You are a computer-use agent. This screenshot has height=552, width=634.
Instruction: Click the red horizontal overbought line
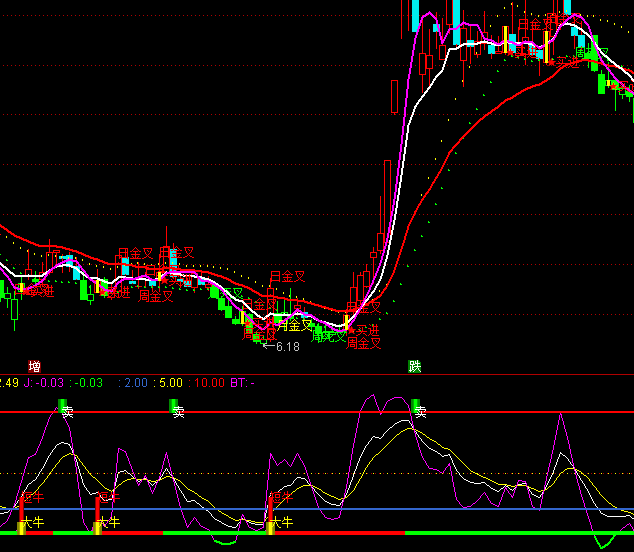click(x=300, y=412)
